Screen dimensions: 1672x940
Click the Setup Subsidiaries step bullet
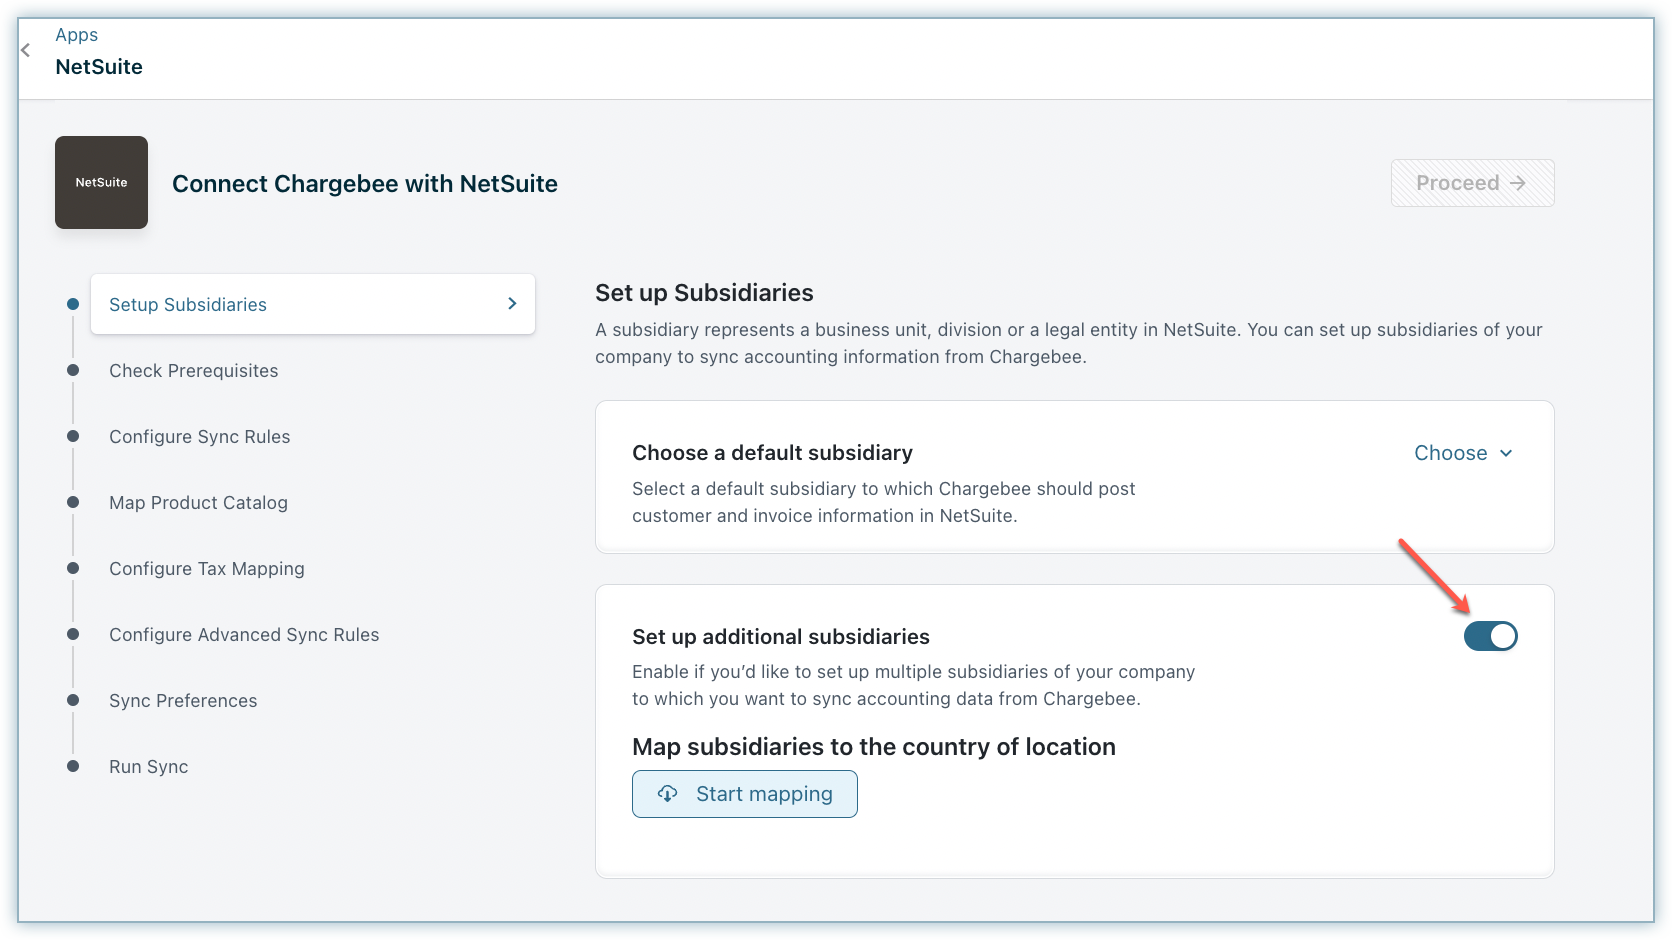(x=73, y=304)
